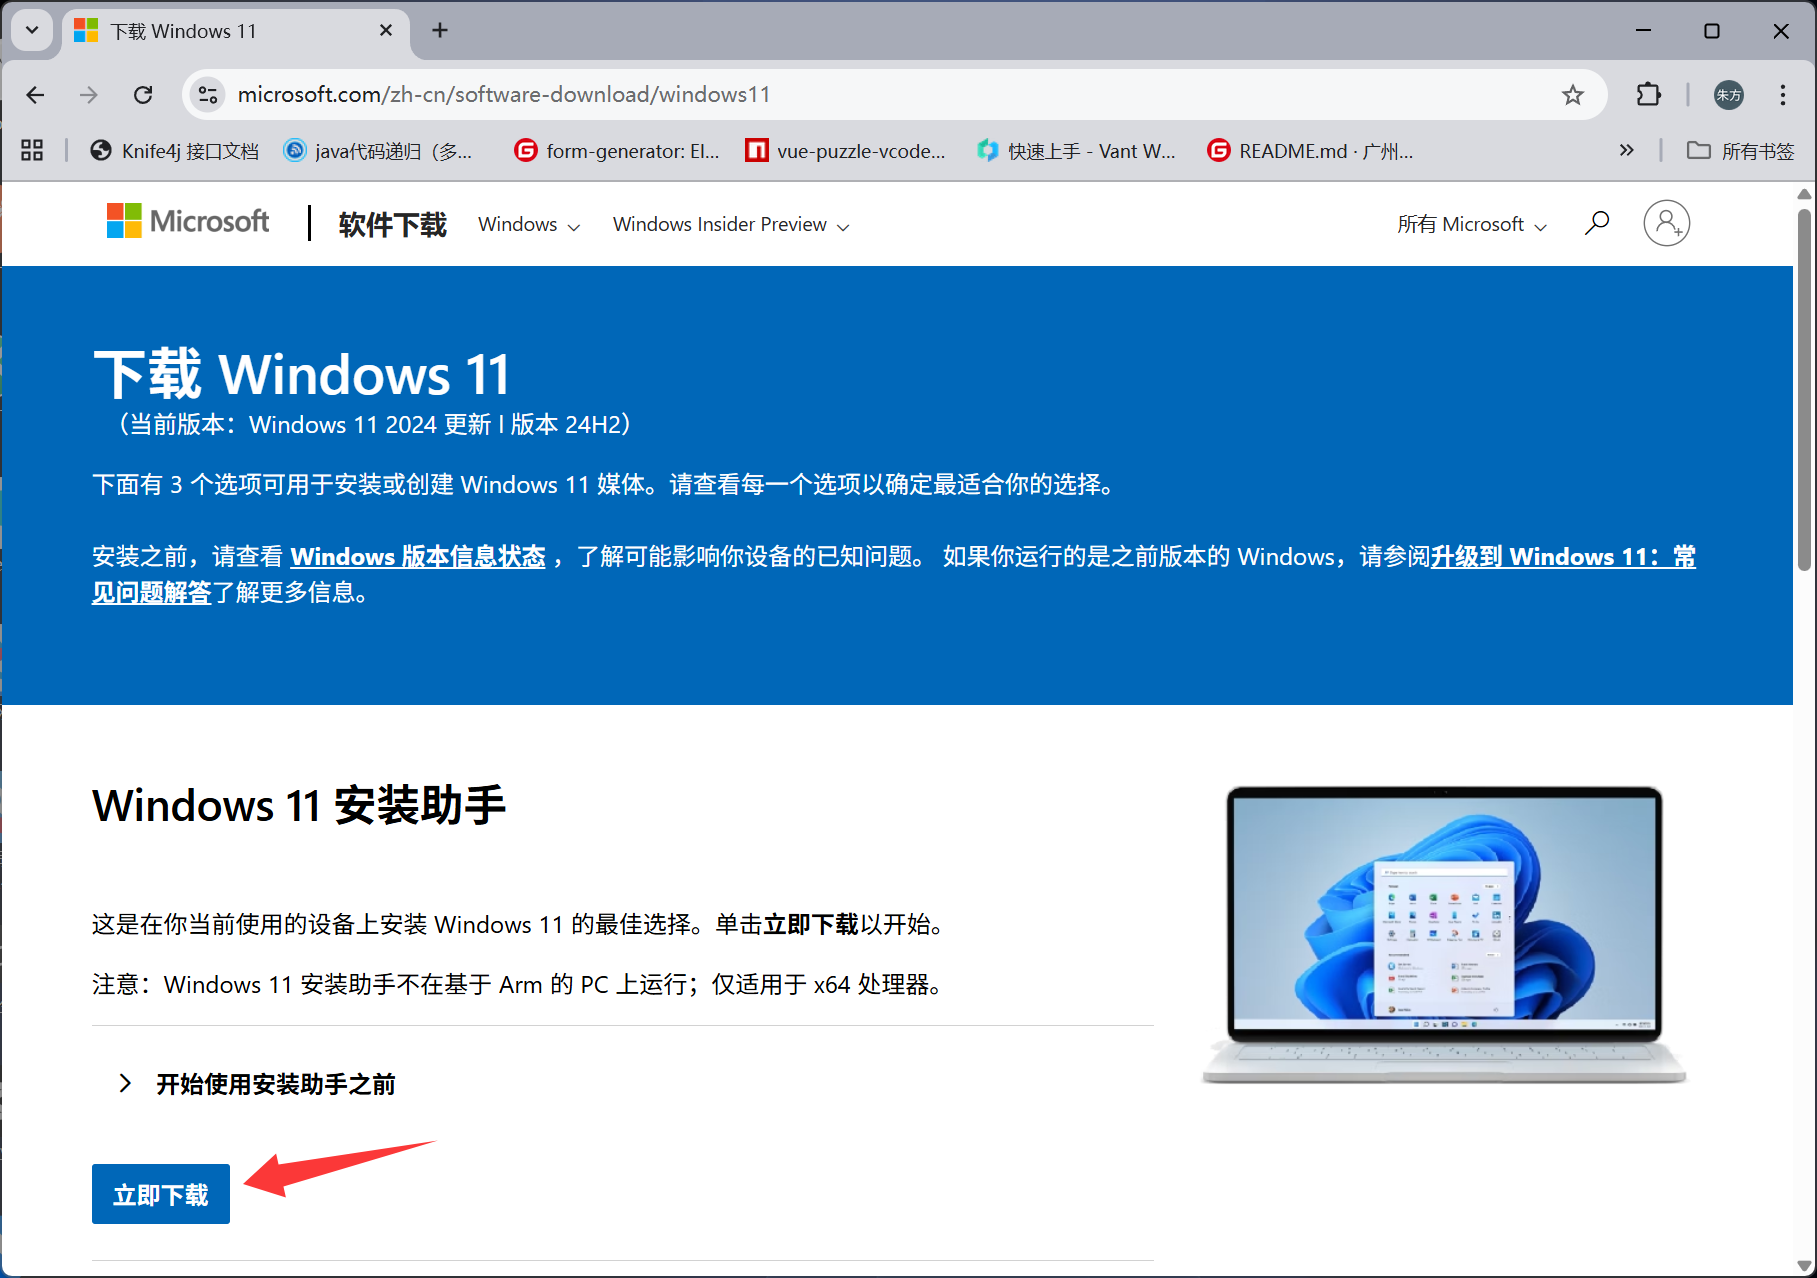Show more bookmarks with the double chevron
This screenshot has width=1817, height=1278.
1627,151
